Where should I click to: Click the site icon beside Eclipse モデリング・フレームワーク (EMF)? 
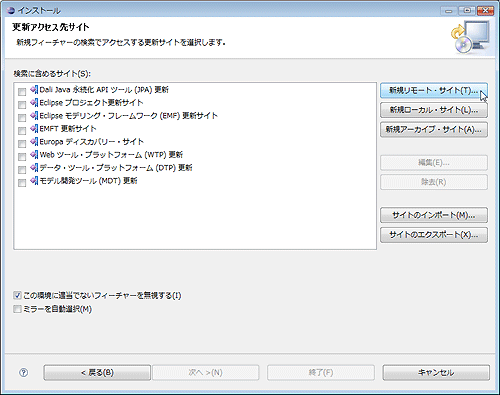tap(34, 116)
